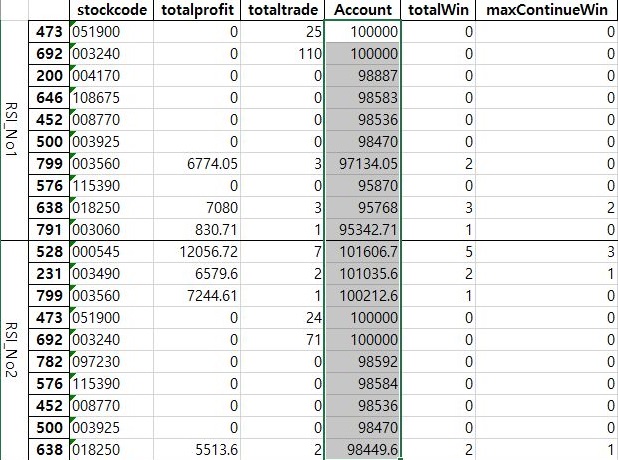Click totaltrade cell in the 097230 row
The height and width of the screenshot is (460, 618).
[283, 361]
